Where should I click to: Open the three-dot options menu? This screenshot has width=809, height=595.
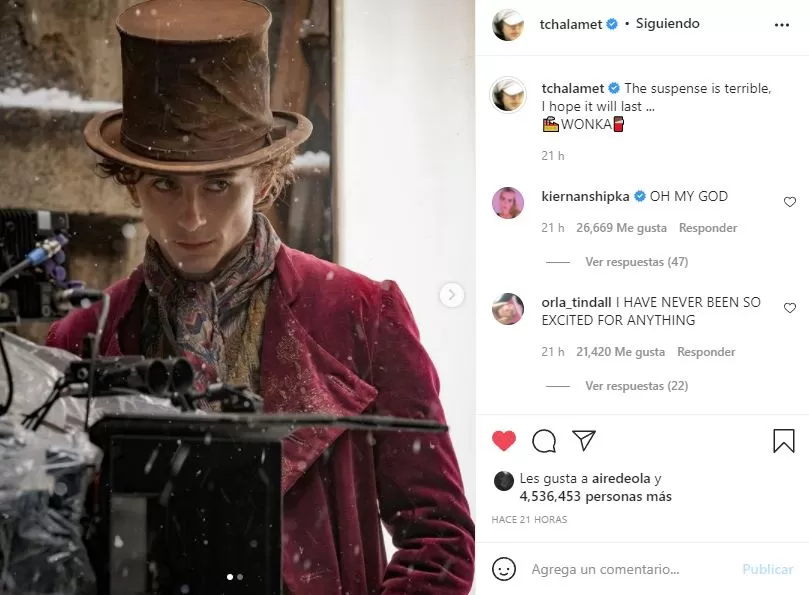782,25
